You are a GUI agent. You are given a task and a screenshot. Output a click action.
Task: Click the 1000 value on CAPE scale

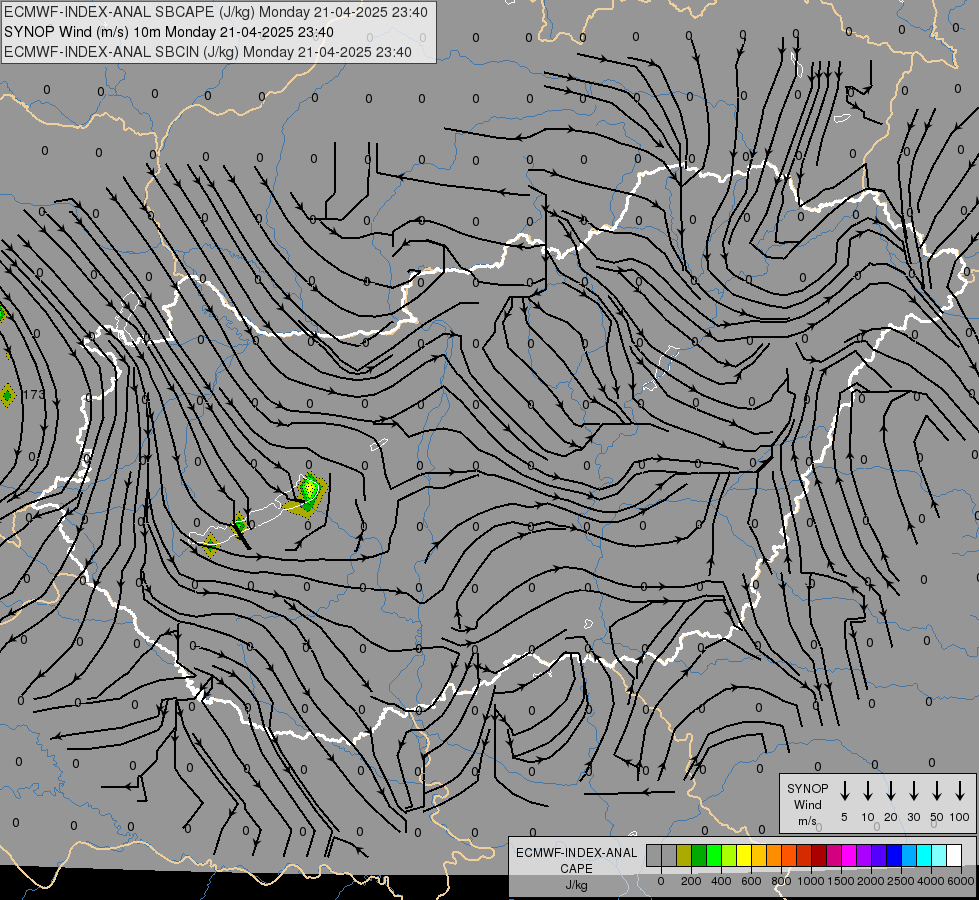(811, 881)
